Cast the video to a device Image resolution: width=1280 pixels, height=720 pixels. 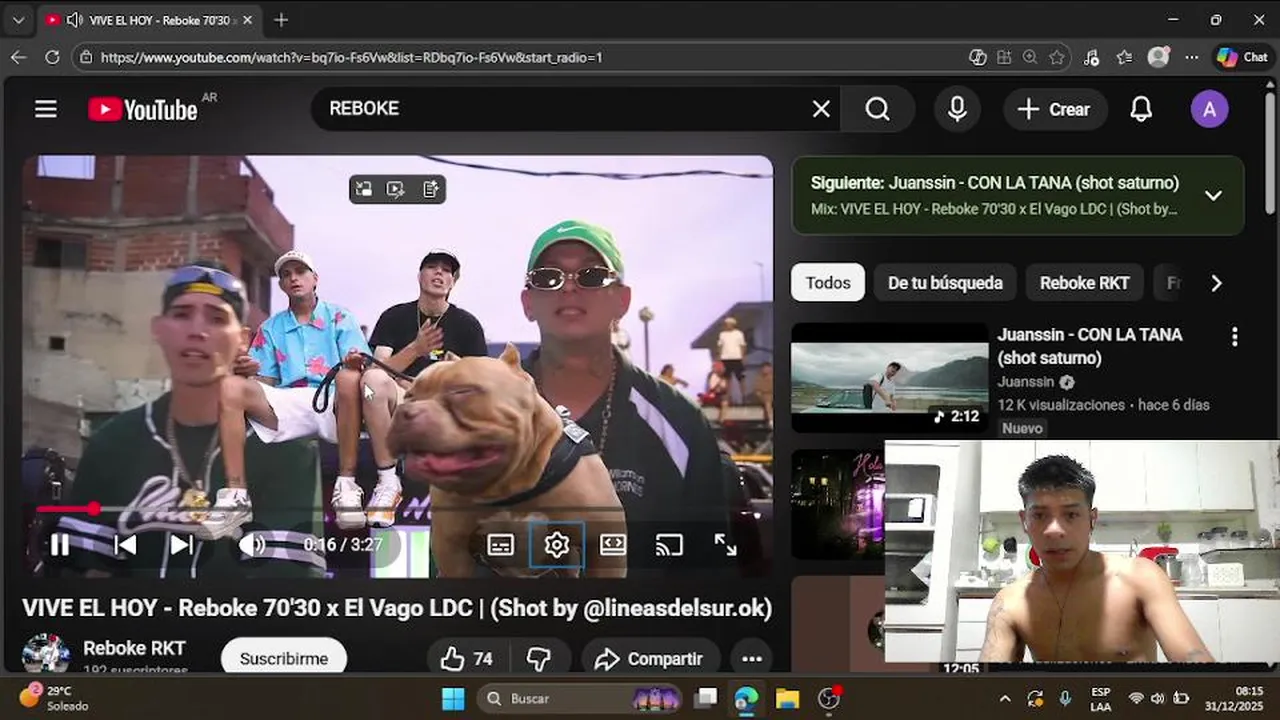pyautogui.click(x=669, y=545)
